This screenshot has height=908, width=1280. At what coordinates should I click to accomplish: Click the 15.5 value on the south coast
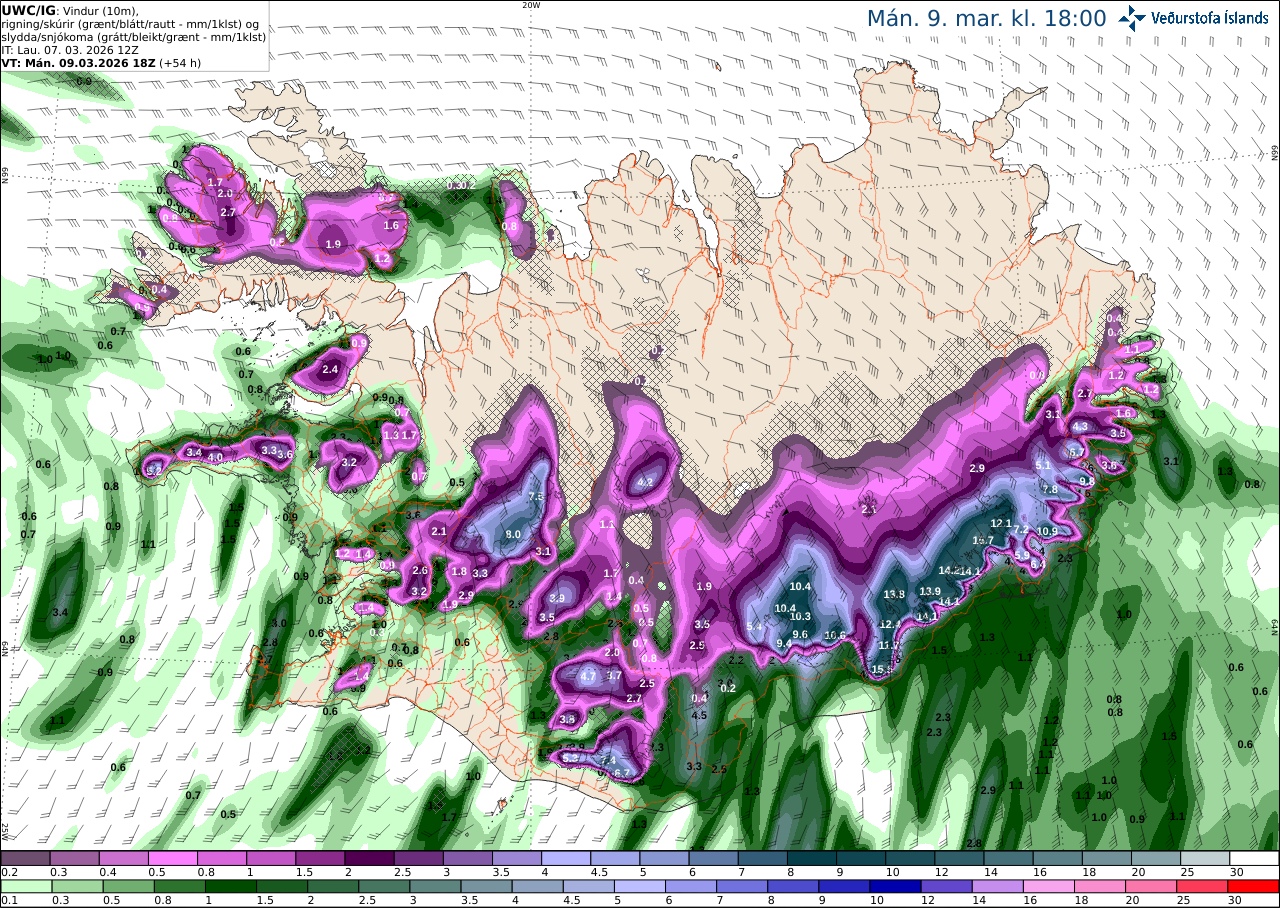(882, 669)
